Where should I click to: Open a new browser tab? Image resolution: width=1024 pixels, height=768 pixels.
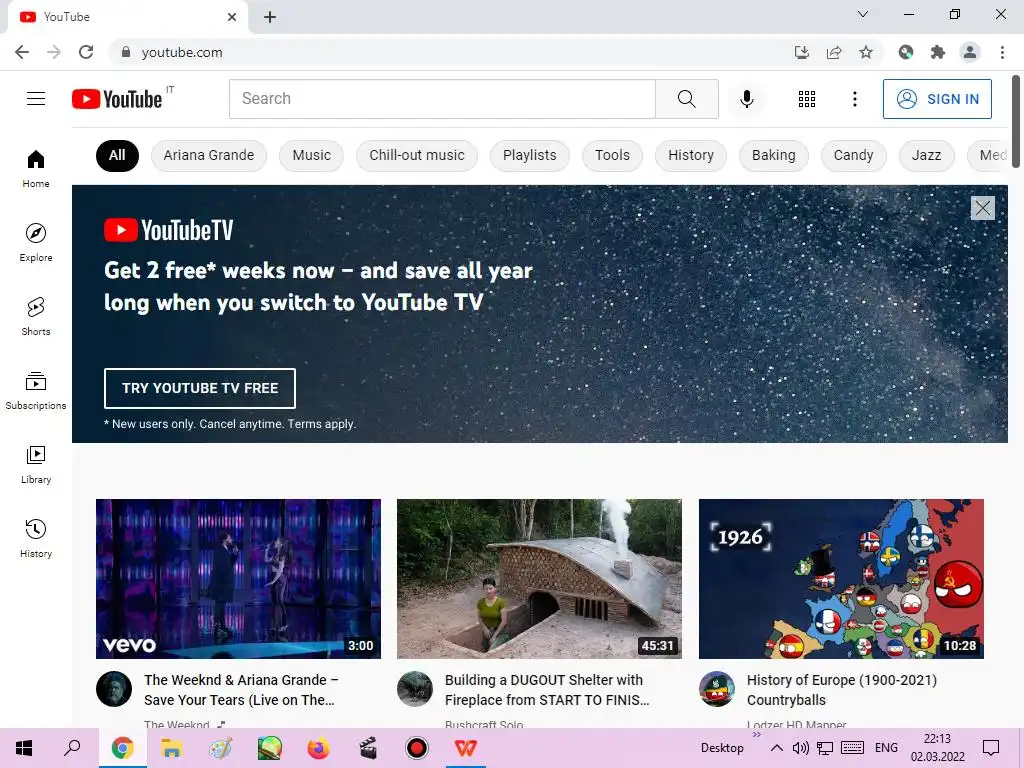click(x=270, y=17)
